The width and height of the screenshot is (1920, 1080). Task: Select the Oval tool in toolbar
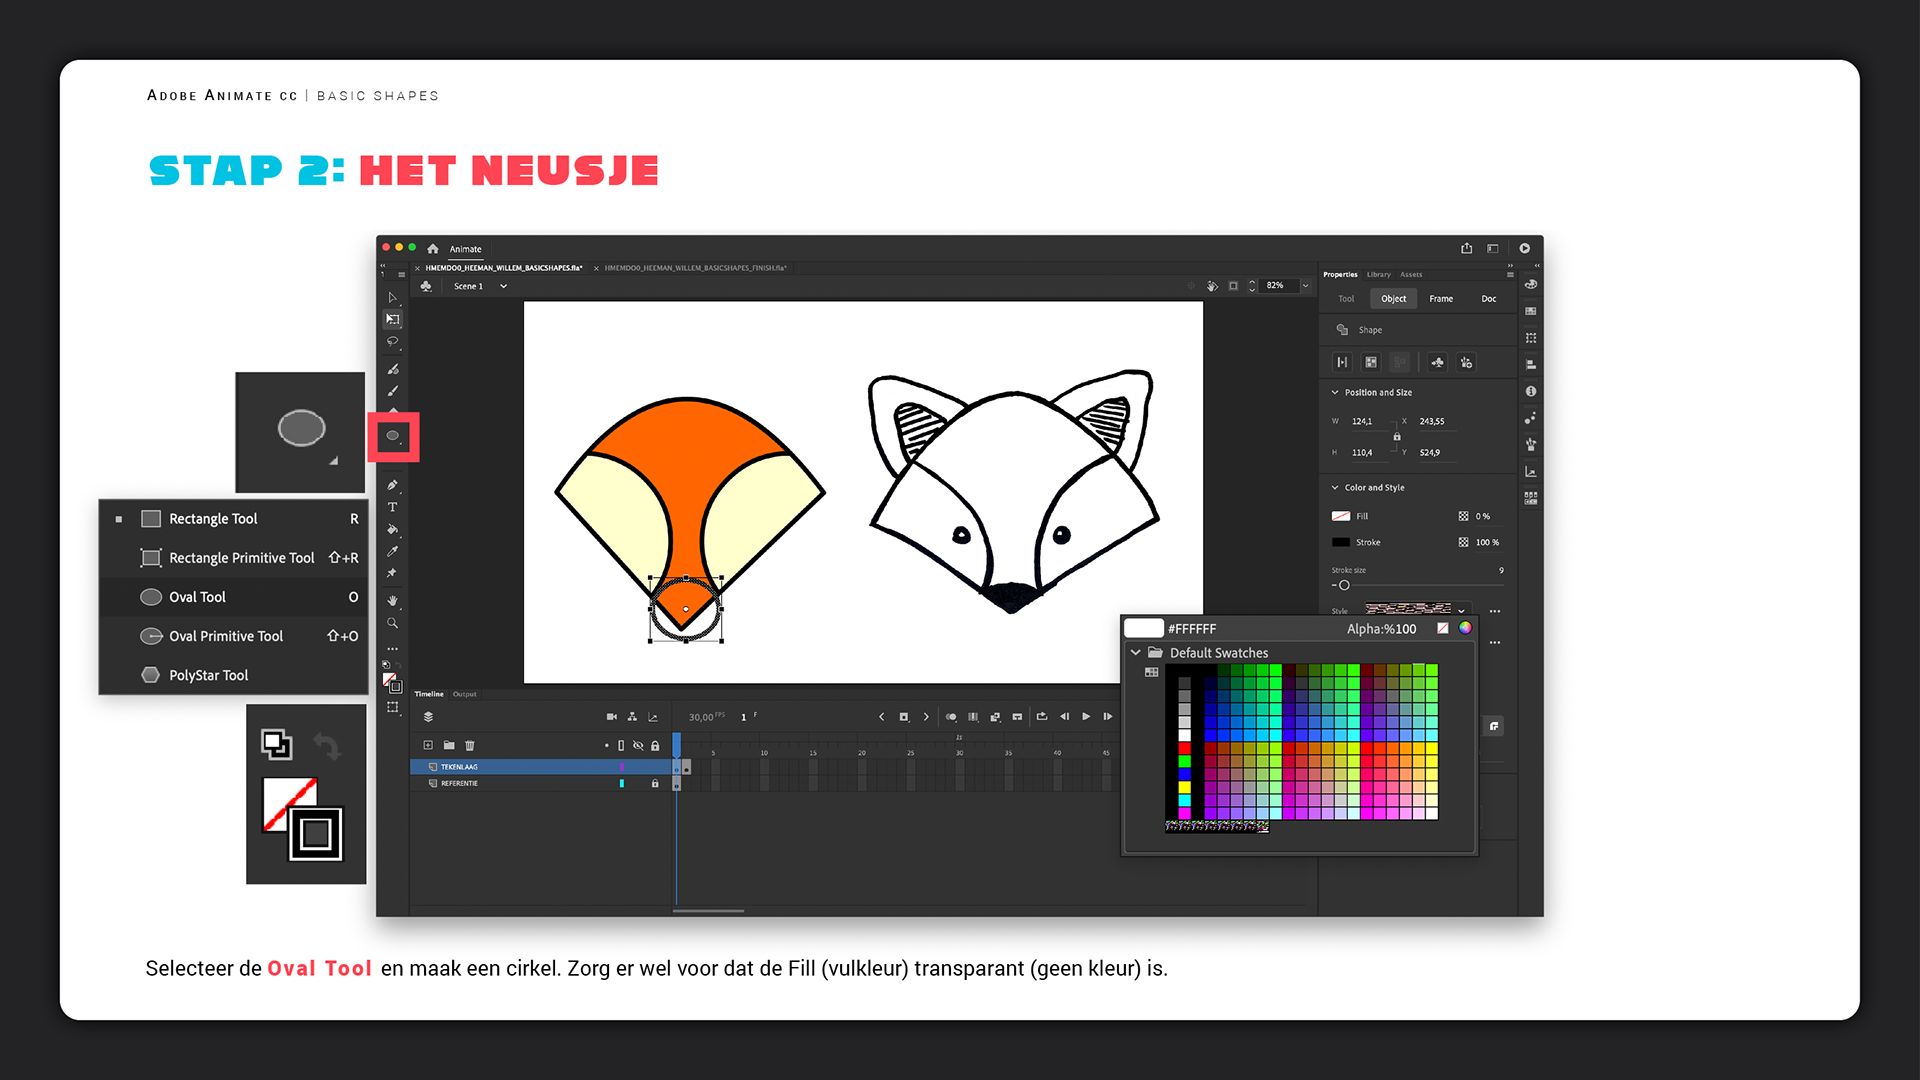[393, 436]
